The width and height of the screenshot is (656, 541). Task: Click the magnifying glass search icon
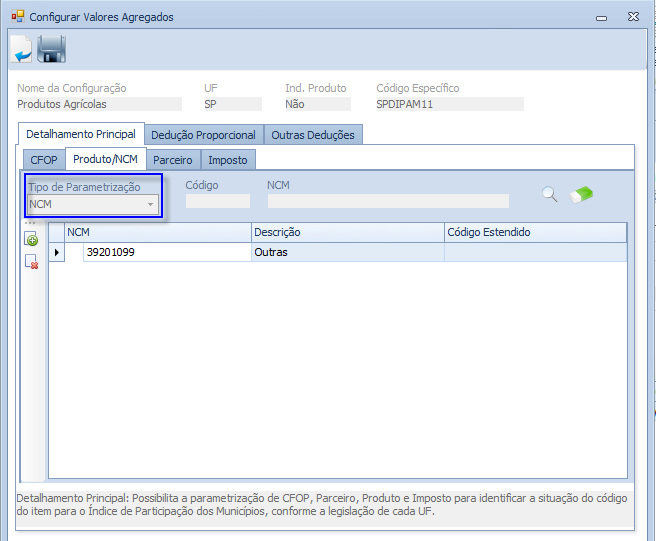549,195
